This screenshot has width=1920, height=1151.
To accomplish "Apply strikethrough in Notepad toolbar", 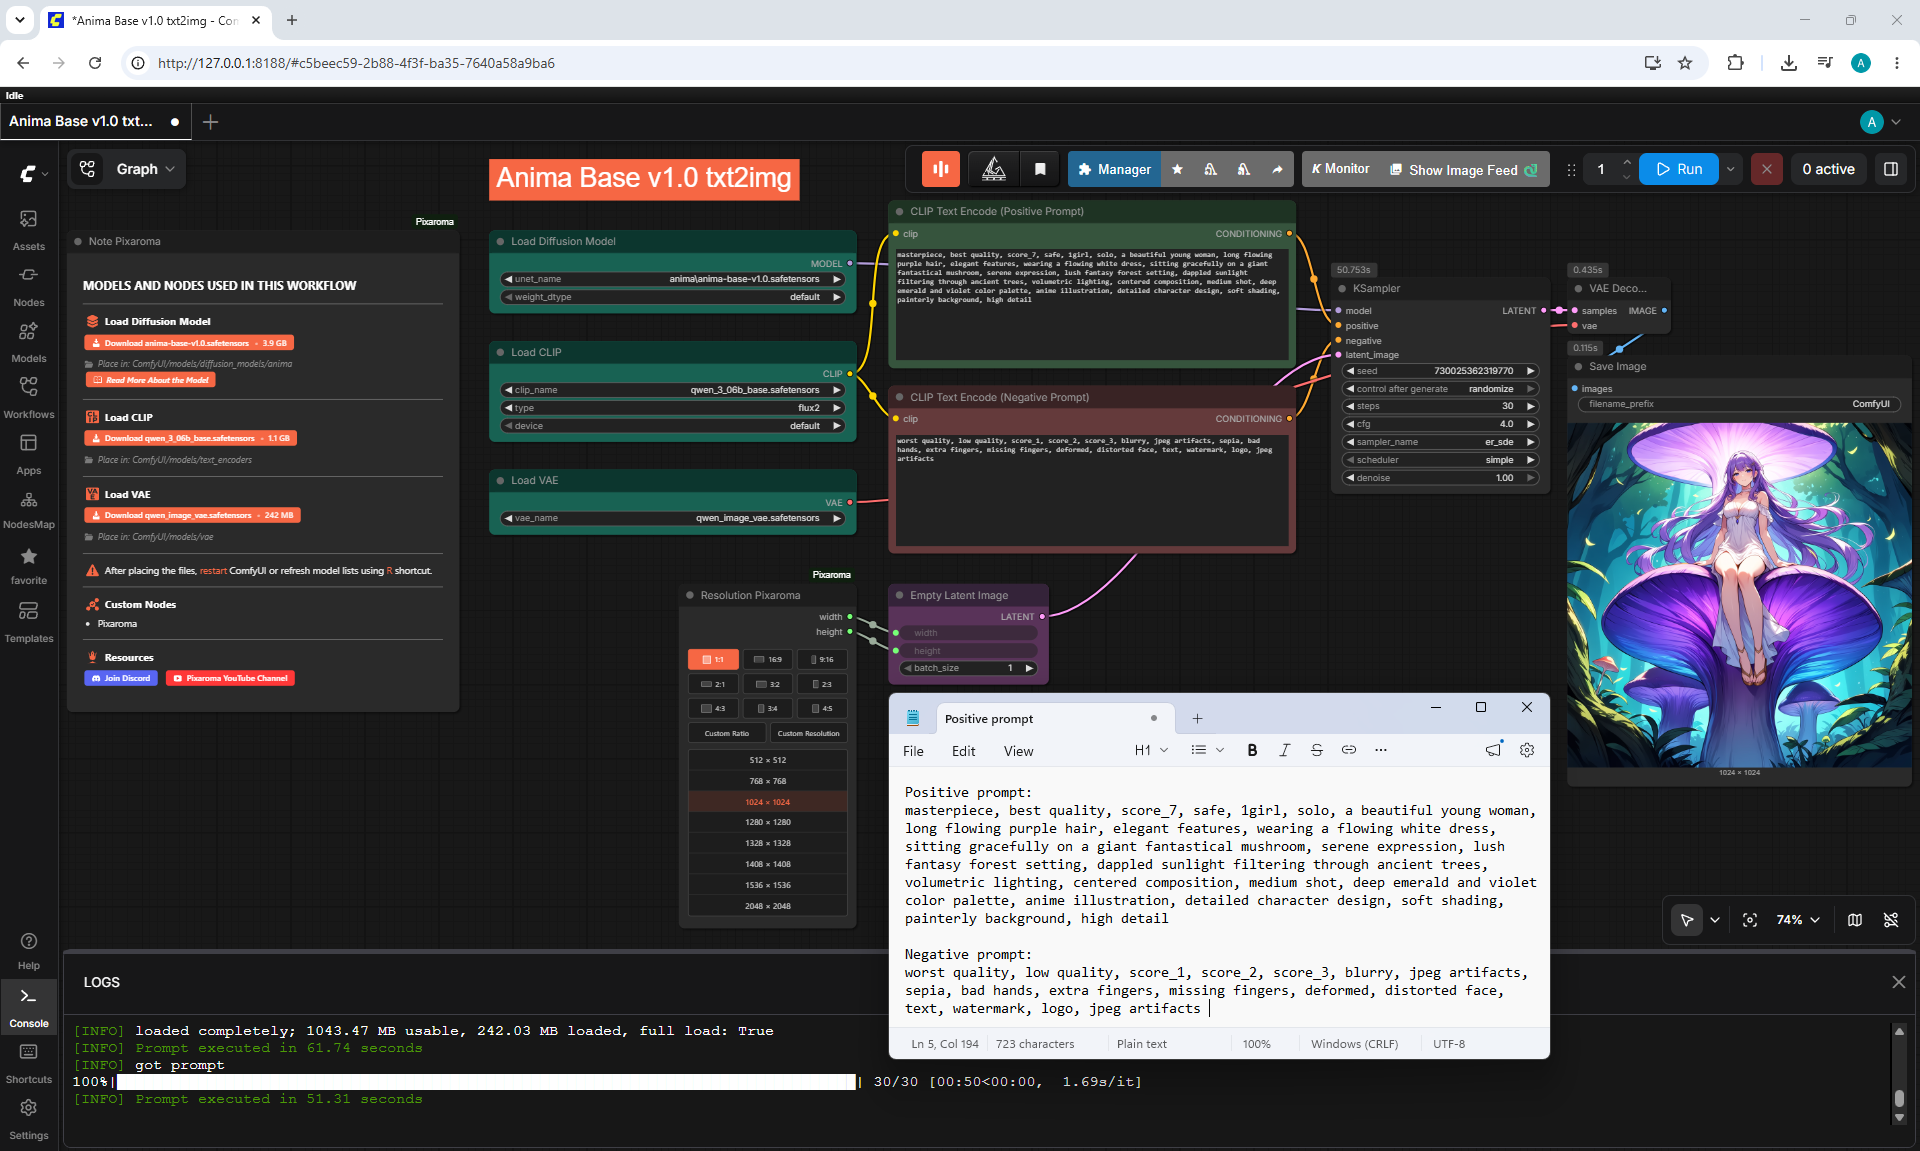I will point(1316,750).
